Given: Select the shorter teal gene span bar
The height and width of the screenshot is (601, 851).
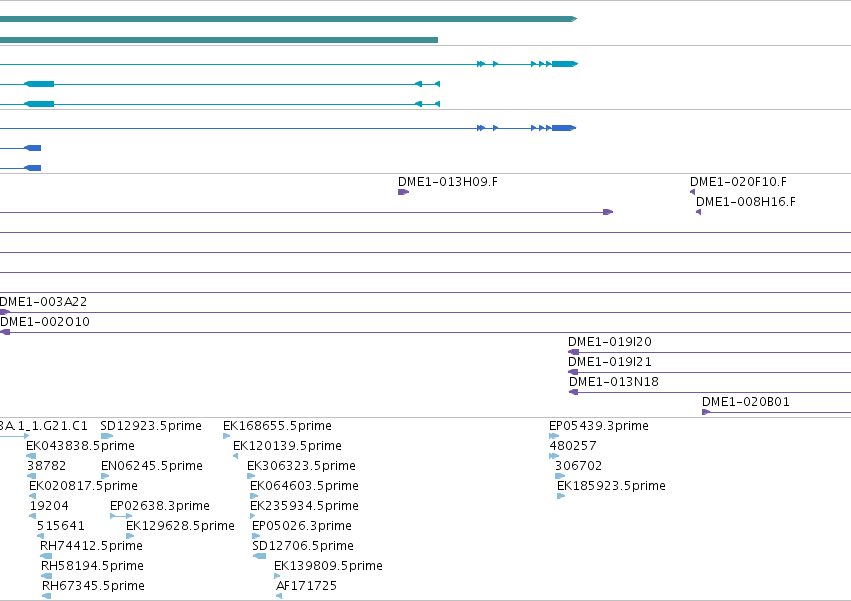Looking at the screenshot, I should (x=219, y=40).
